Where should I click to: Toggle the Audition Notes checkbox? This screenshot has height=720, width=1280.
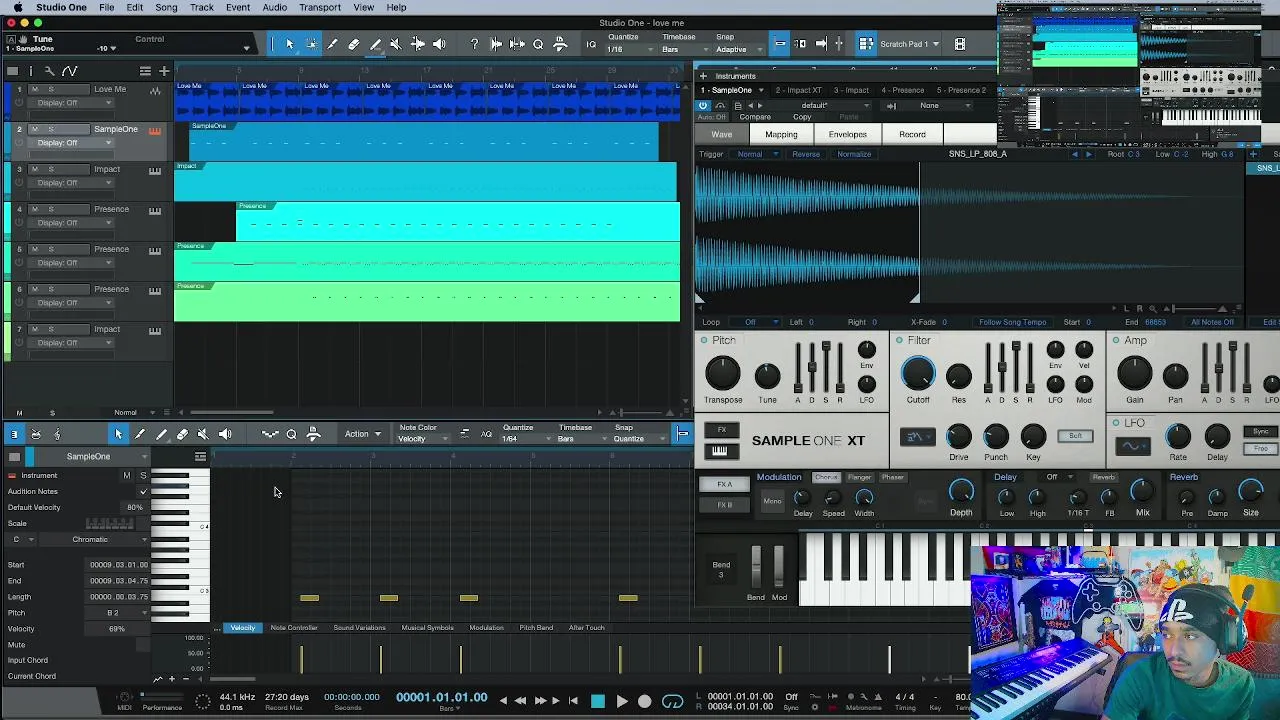coord(143,492)
